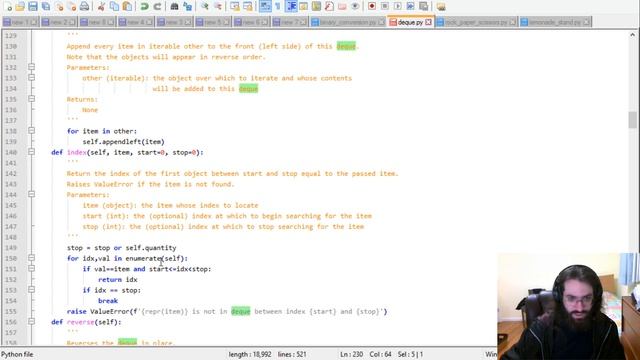The height and width of the screenshot is (360, 640).
Task: Close the deque.py tab with its X
Action: pos(428,22)
